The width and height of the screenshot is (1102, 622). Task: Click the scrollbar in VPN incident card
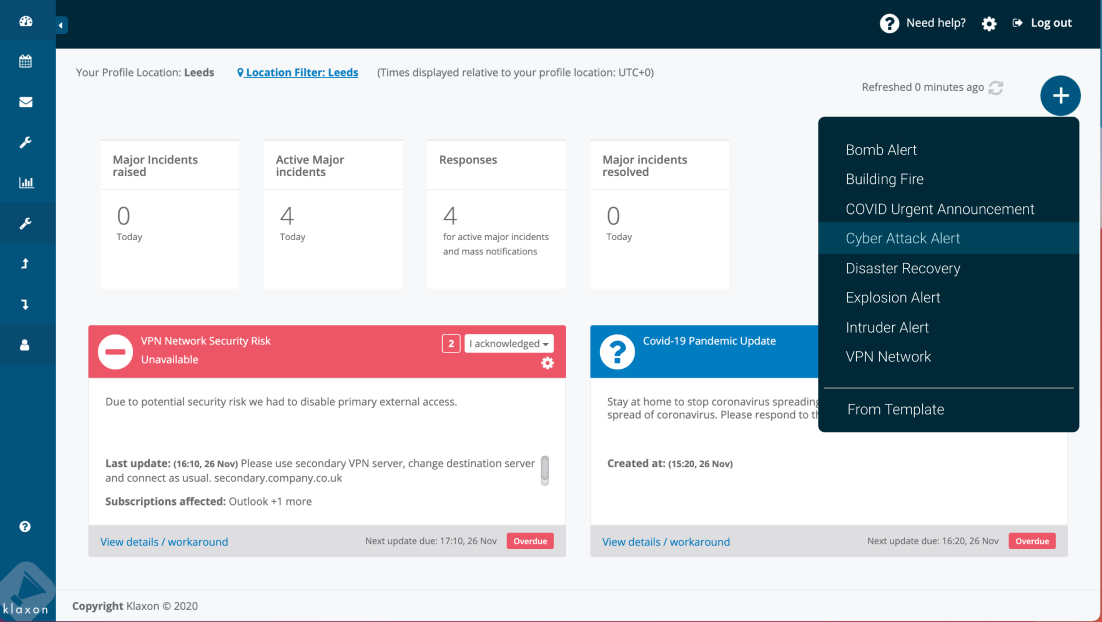545,470
